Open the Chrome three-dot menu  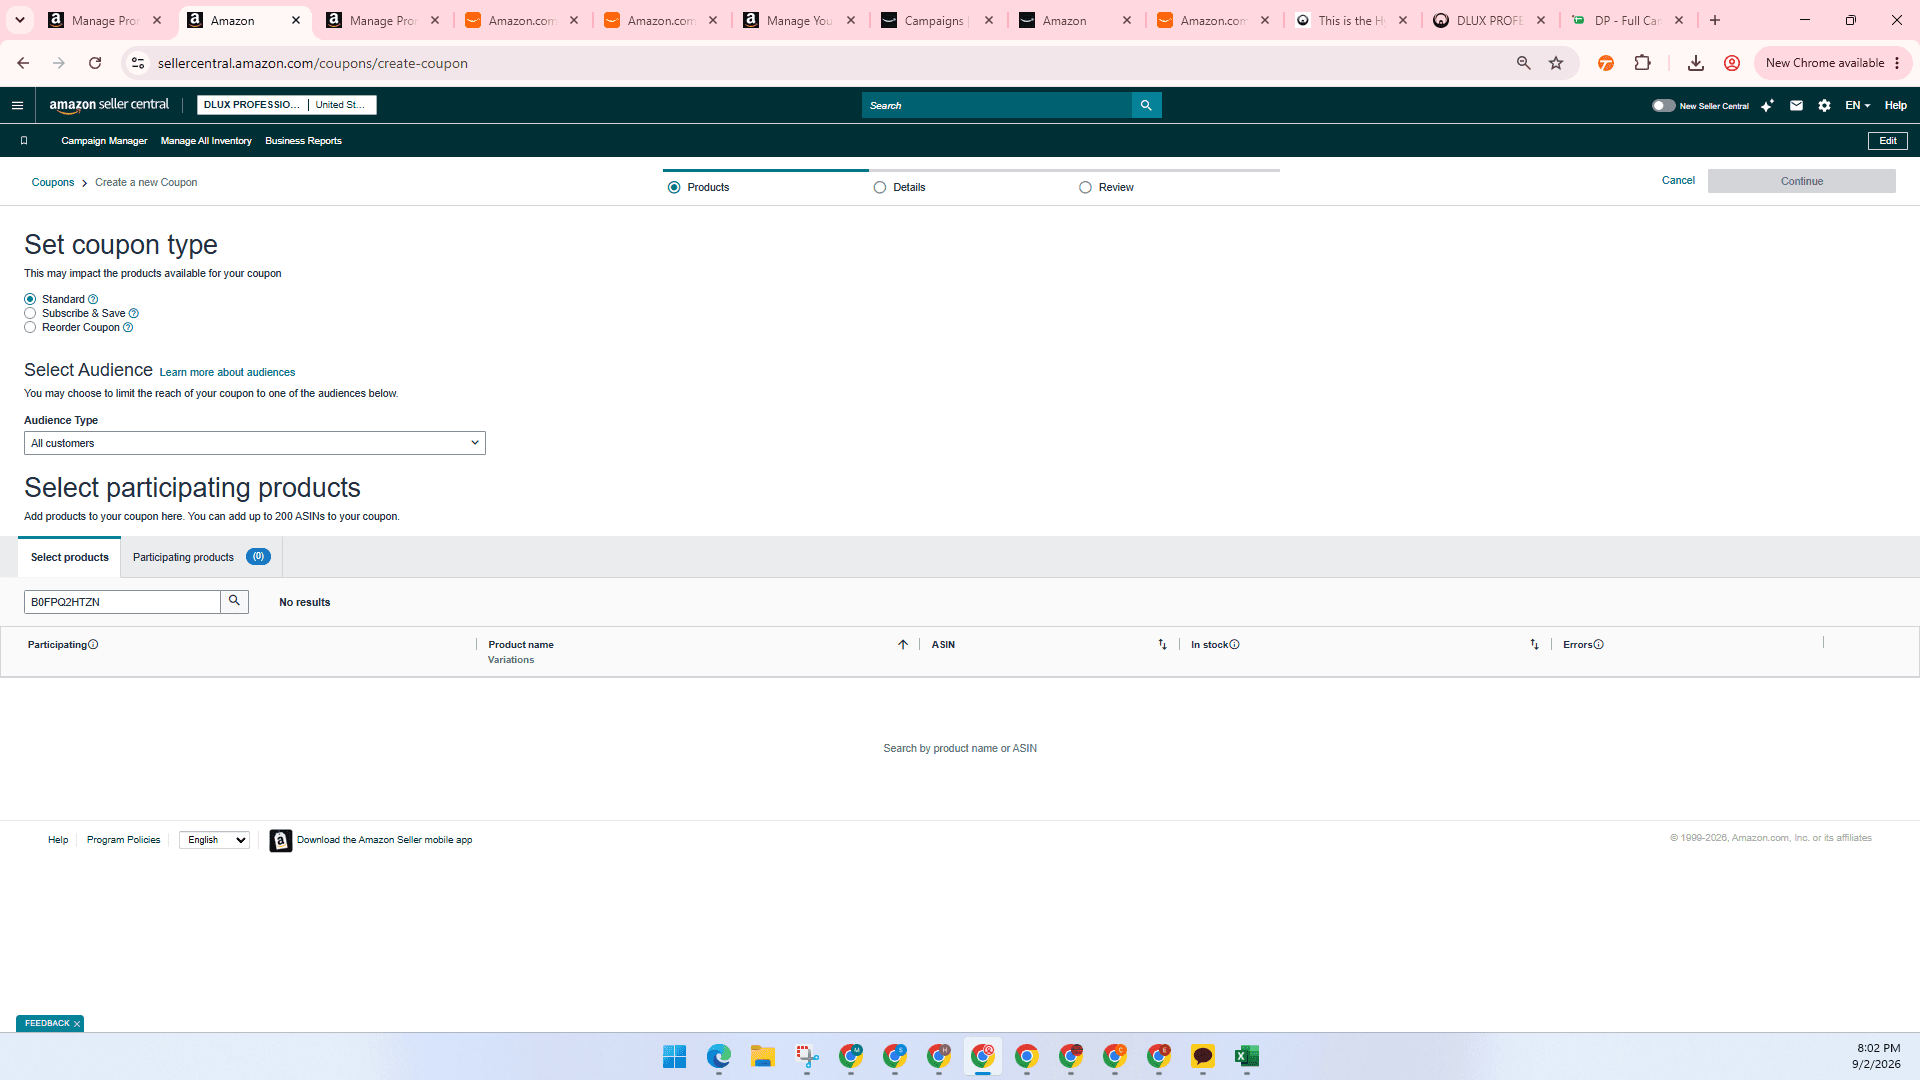(1897, 63)
